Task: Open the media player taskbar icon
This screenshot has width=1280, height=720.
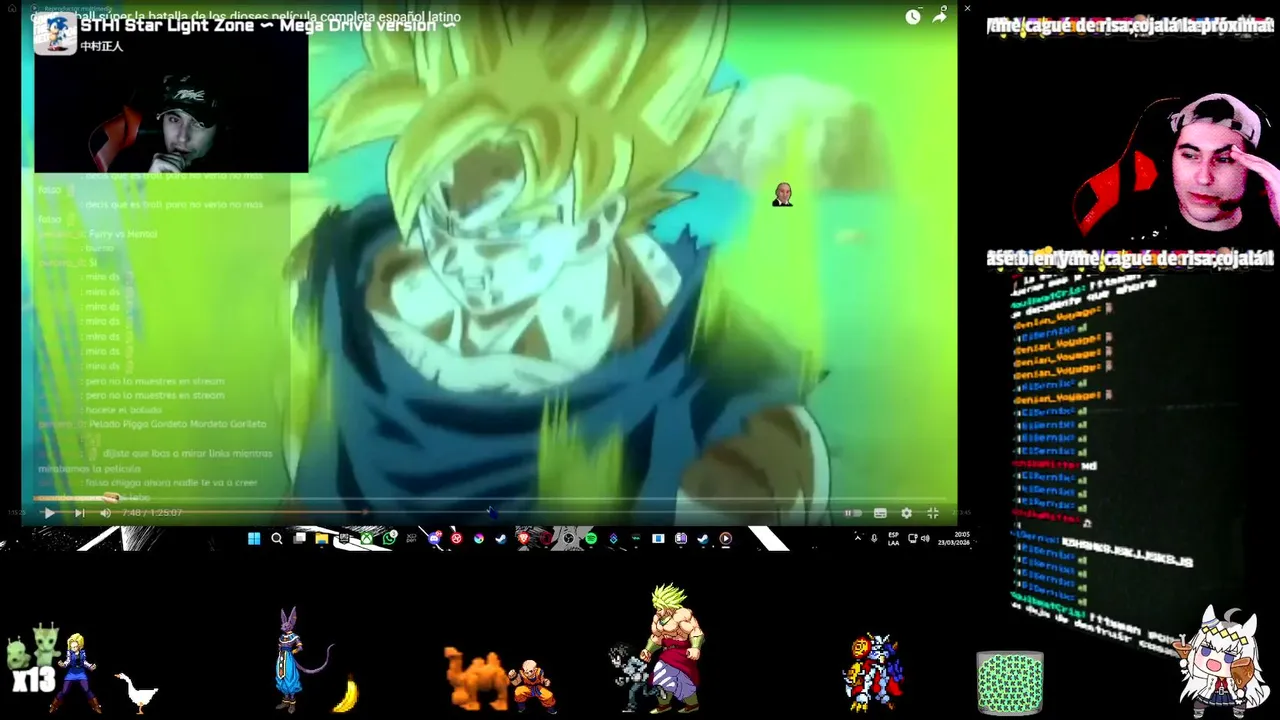Action: click(726, 539)
